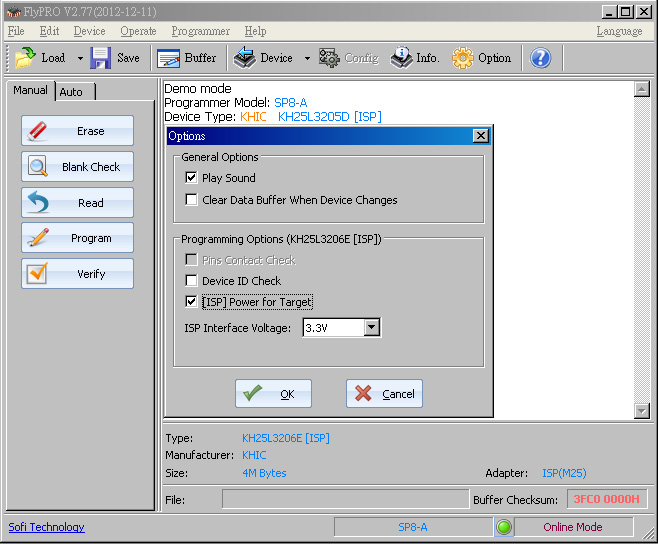The width and height of the screenshot is (658, 544).
Task: Open the Sofi Technology link
Action: pyautogui.click(x=47, y=527)
